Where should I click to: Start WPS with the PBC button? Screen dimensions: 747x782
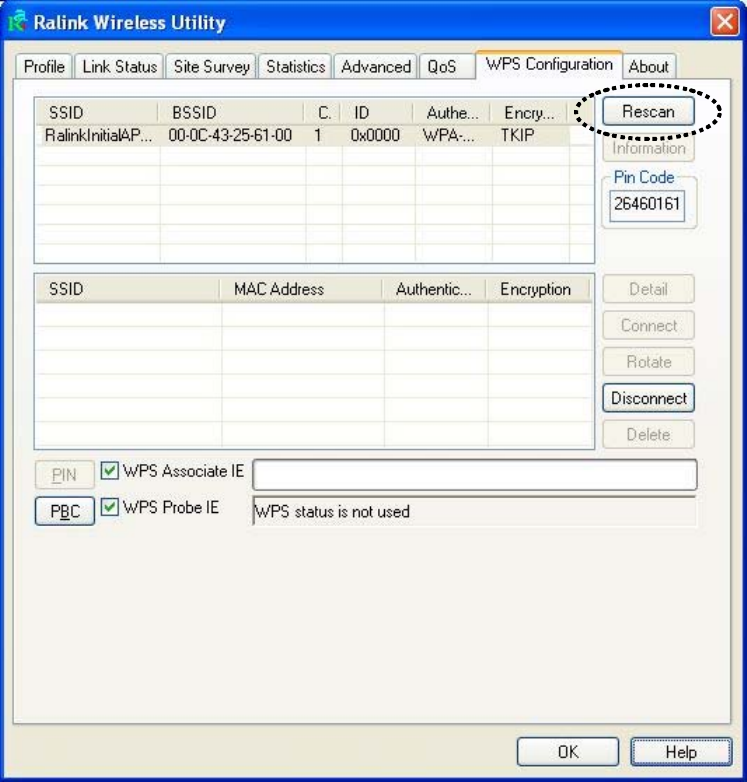pyautogui.click(x=64, y=511)
